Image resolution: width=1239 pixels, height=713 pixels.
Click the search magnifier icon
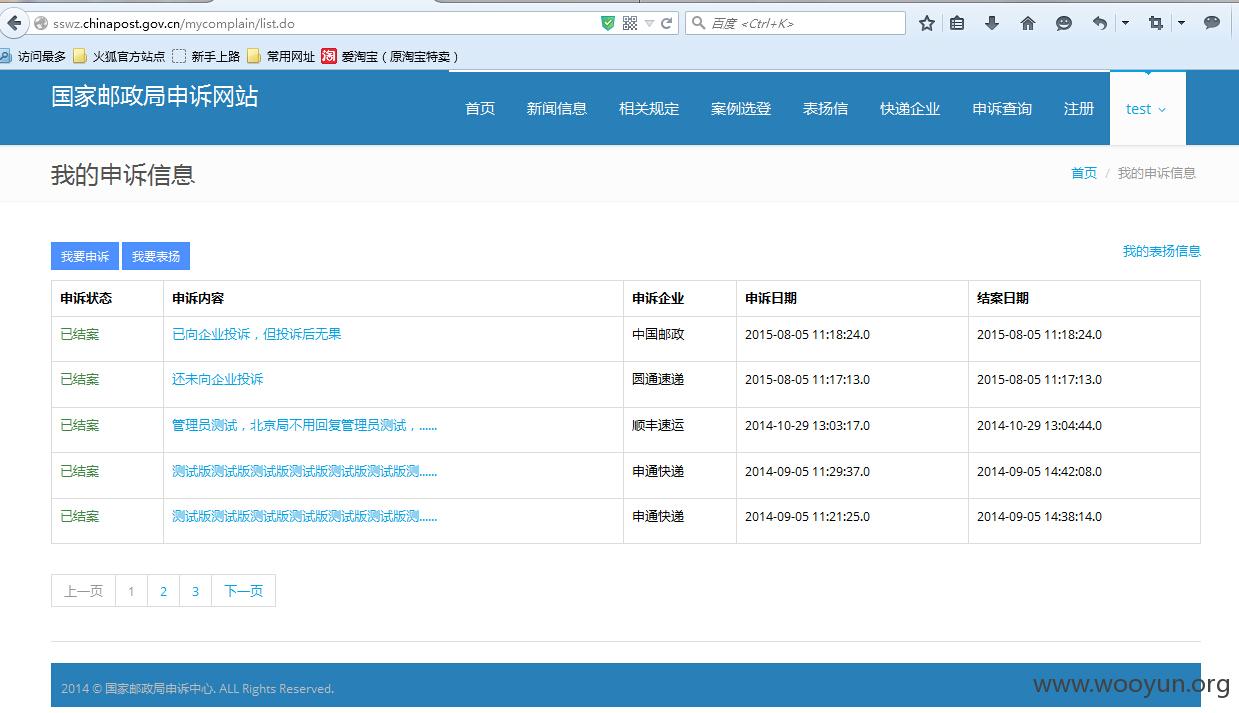pyautogui.click(x=697, y=23)
